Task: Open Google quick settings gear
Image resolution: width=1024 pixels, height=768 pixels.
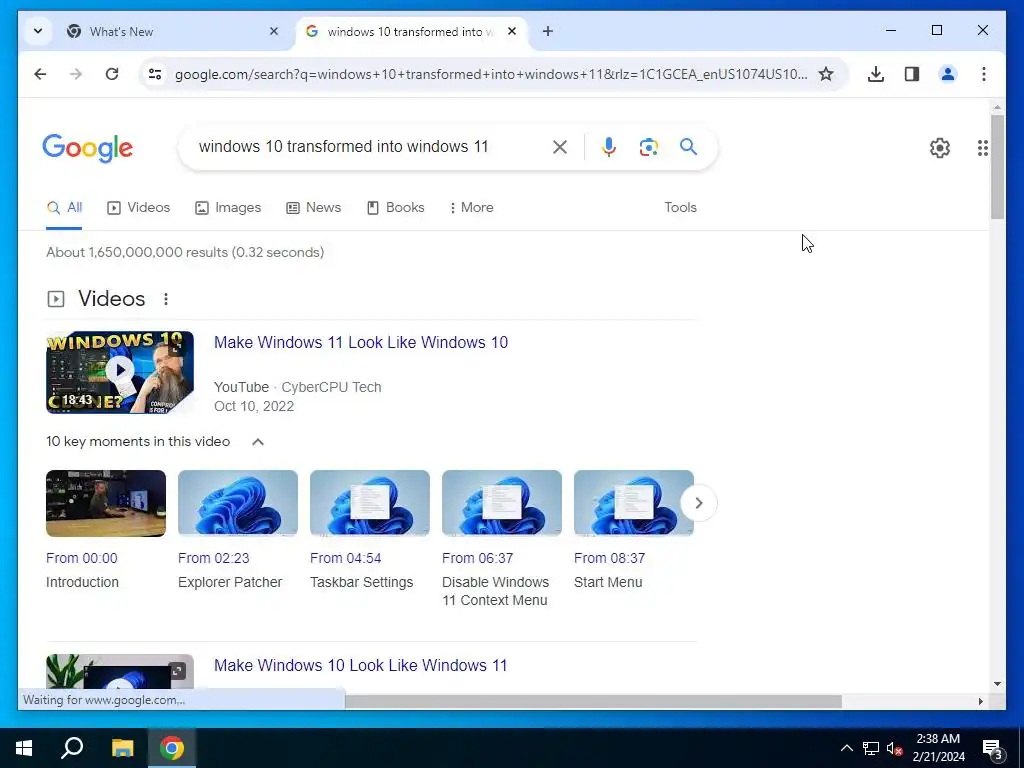Action: pos(940,148)
